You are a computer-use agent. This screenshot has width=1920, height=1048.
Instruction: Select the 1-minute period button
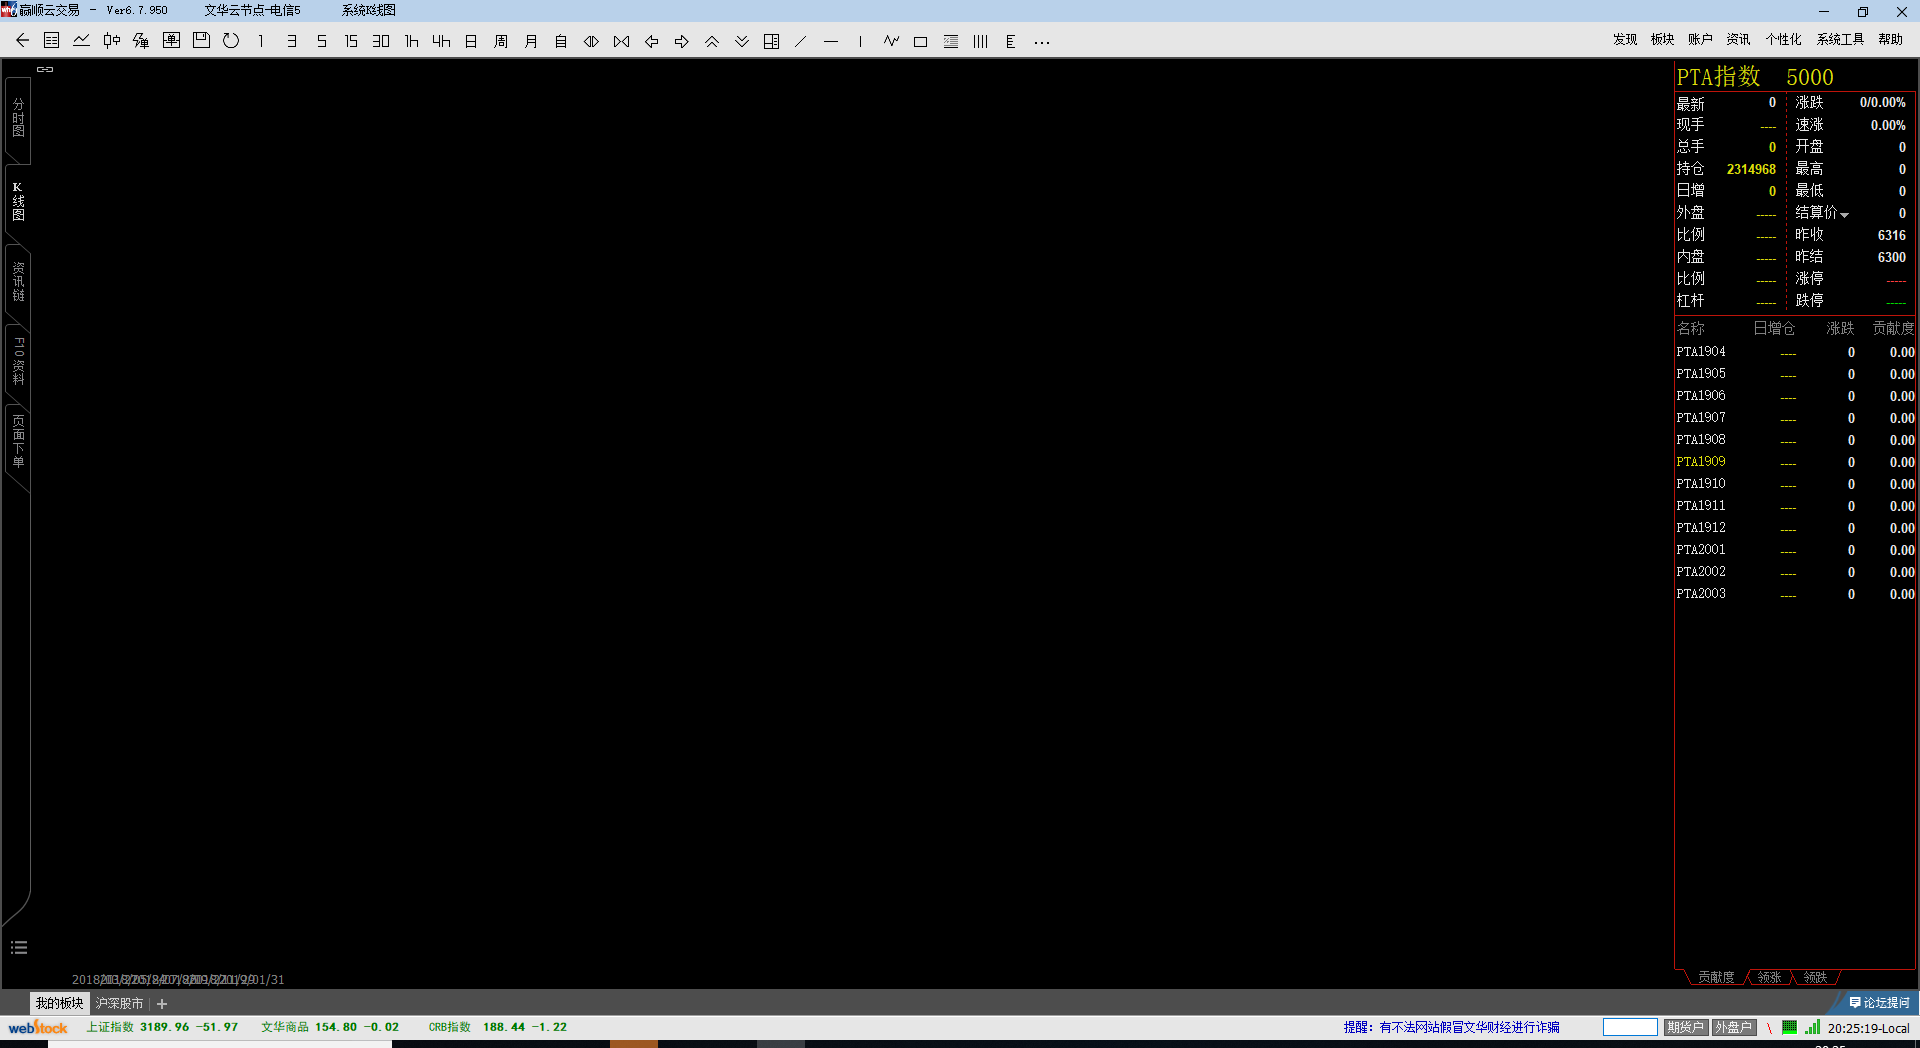pyautogui.click(x=261, y=41)
